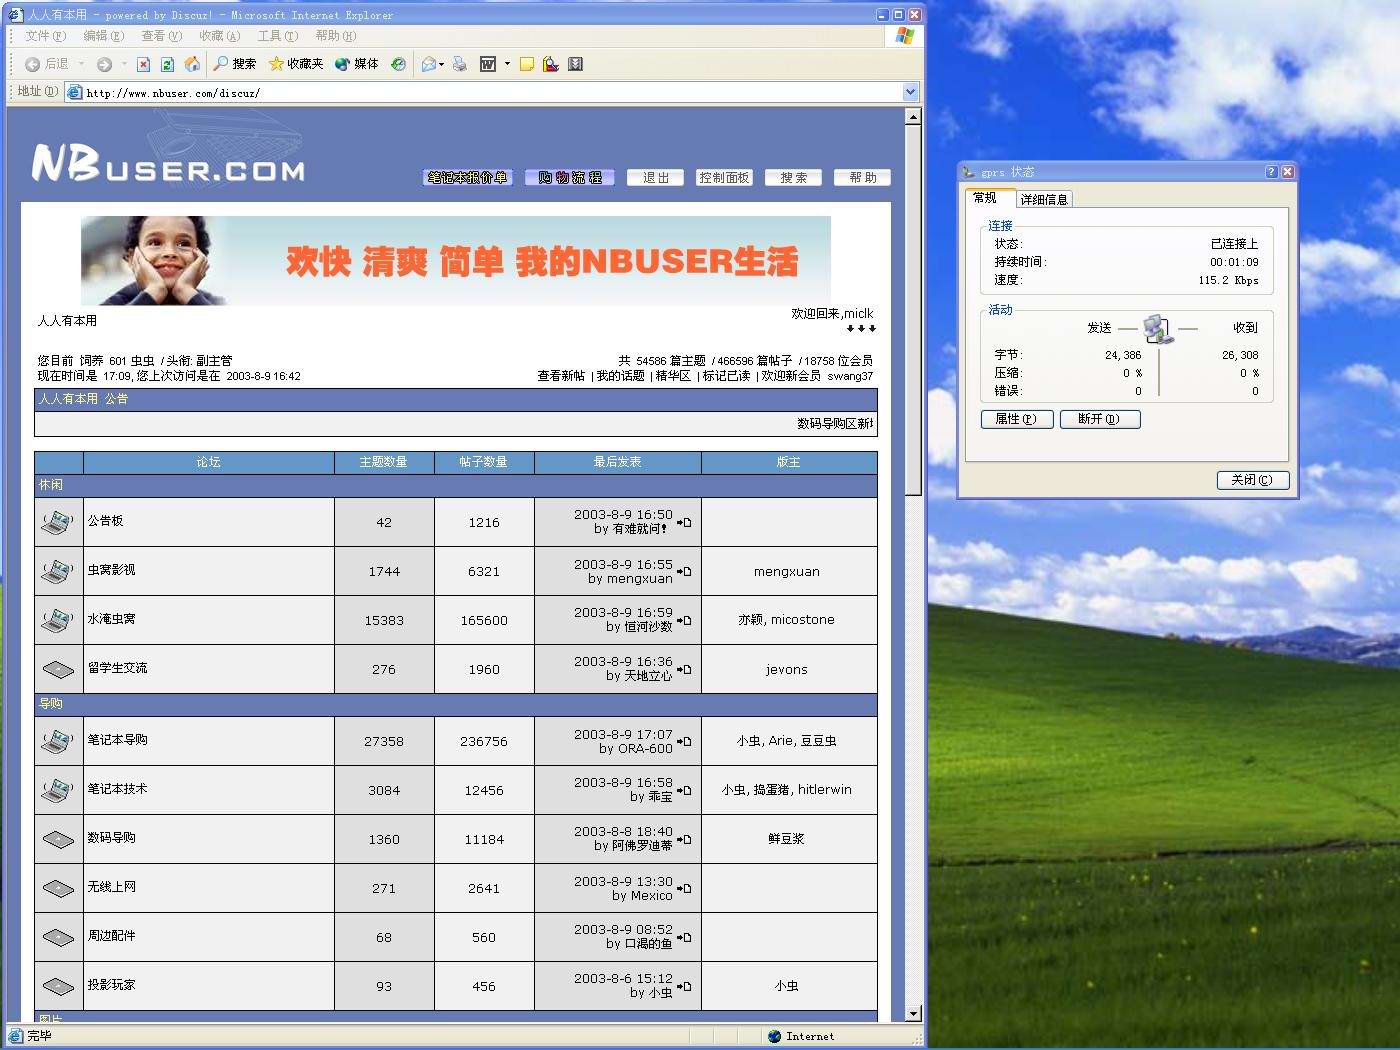Image resolution: width=1400 pixels, height=1050 pixels.
Task: Go back with the 后退 toolbar button
Action: point(47,64)
